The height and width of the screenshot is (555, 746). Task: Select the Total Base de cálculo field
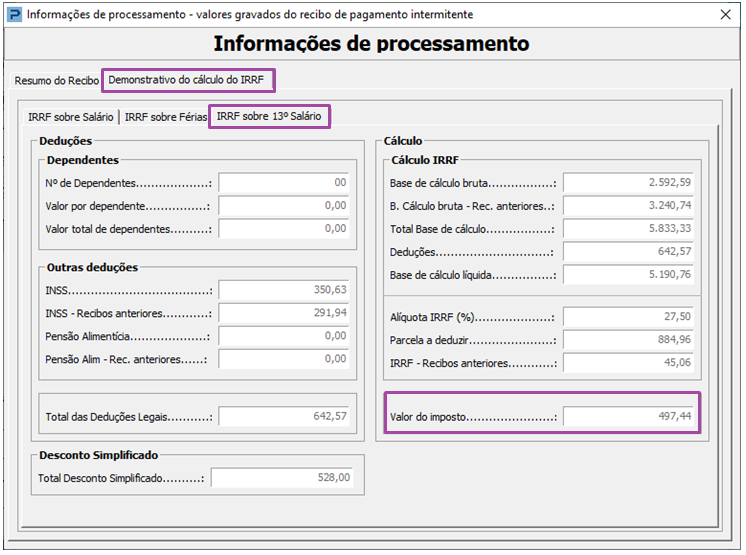coord(628,229)
